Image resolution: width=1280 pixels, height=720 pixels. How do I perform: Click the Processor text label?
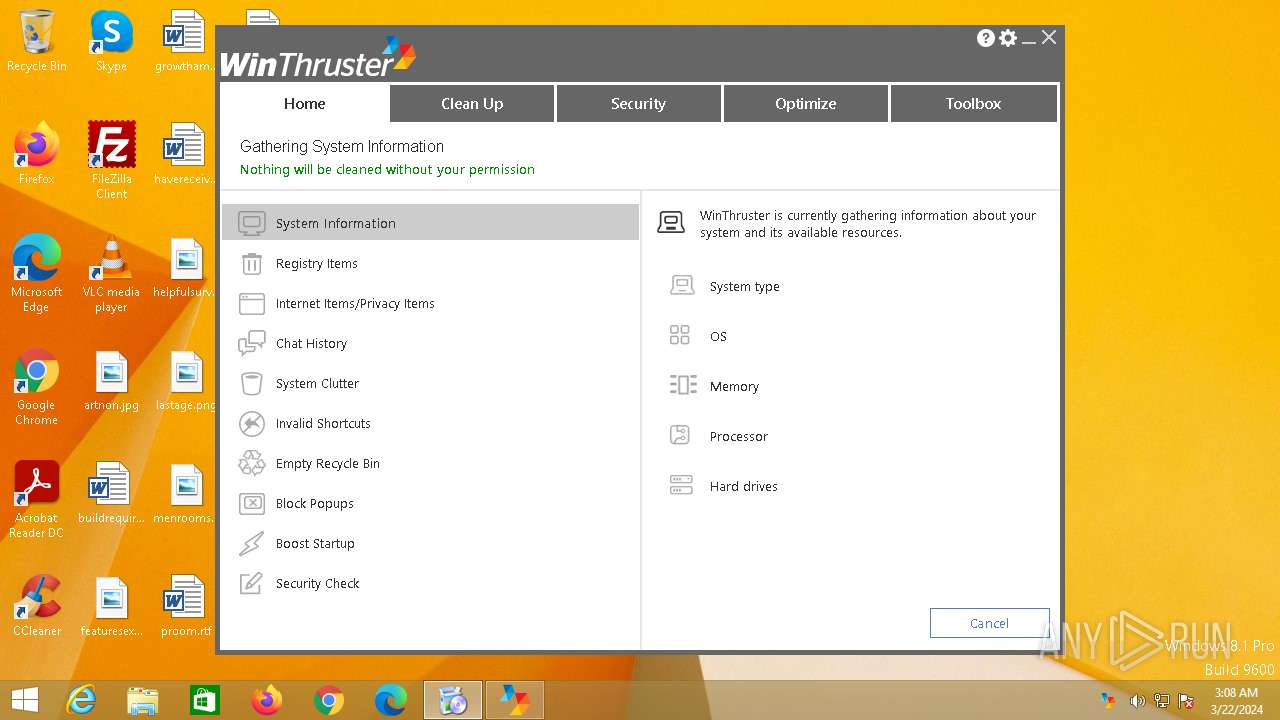pyautogui.click(x=738, y=436)
